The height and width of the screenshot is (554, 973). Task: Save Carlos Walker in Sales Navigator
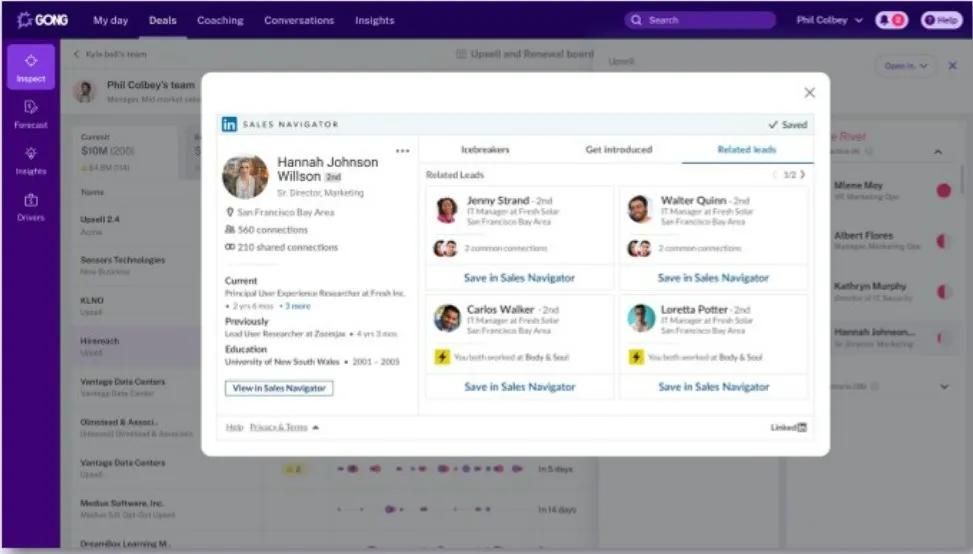coord(520,386)
